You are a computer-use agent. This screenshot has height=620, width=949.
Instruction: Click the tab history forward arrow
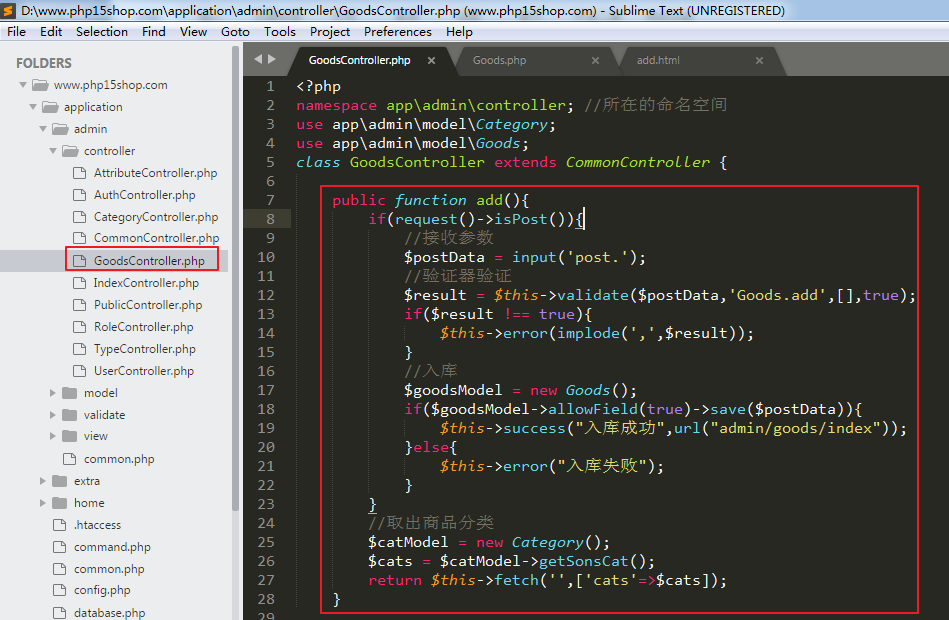tap(272, 60)
